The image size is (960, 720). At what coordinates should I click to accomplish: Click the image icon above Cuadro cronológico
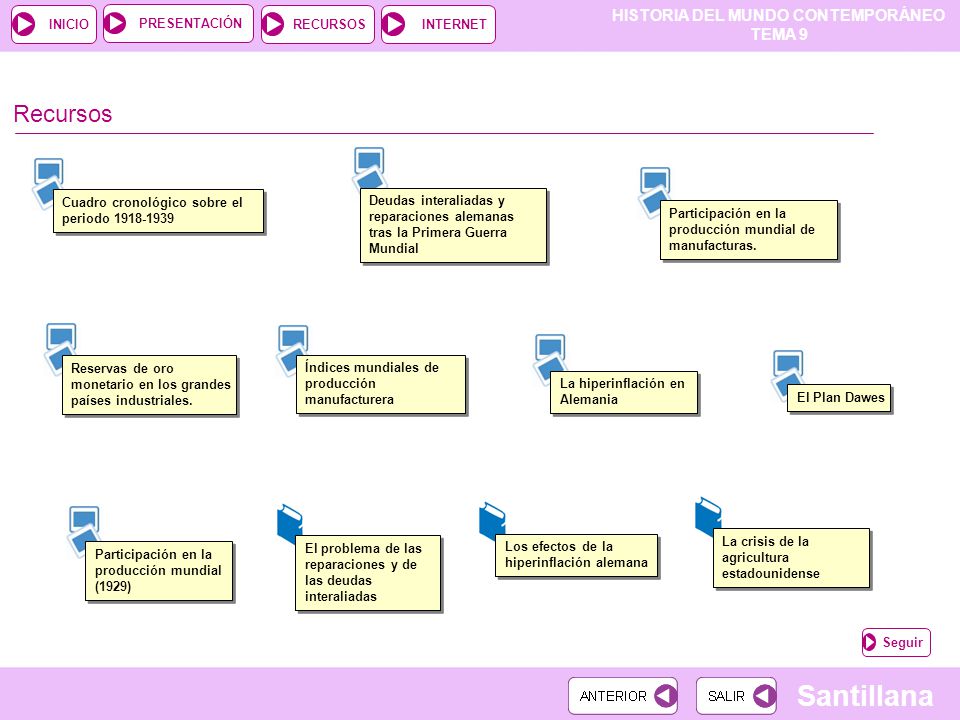coord(48,181)
